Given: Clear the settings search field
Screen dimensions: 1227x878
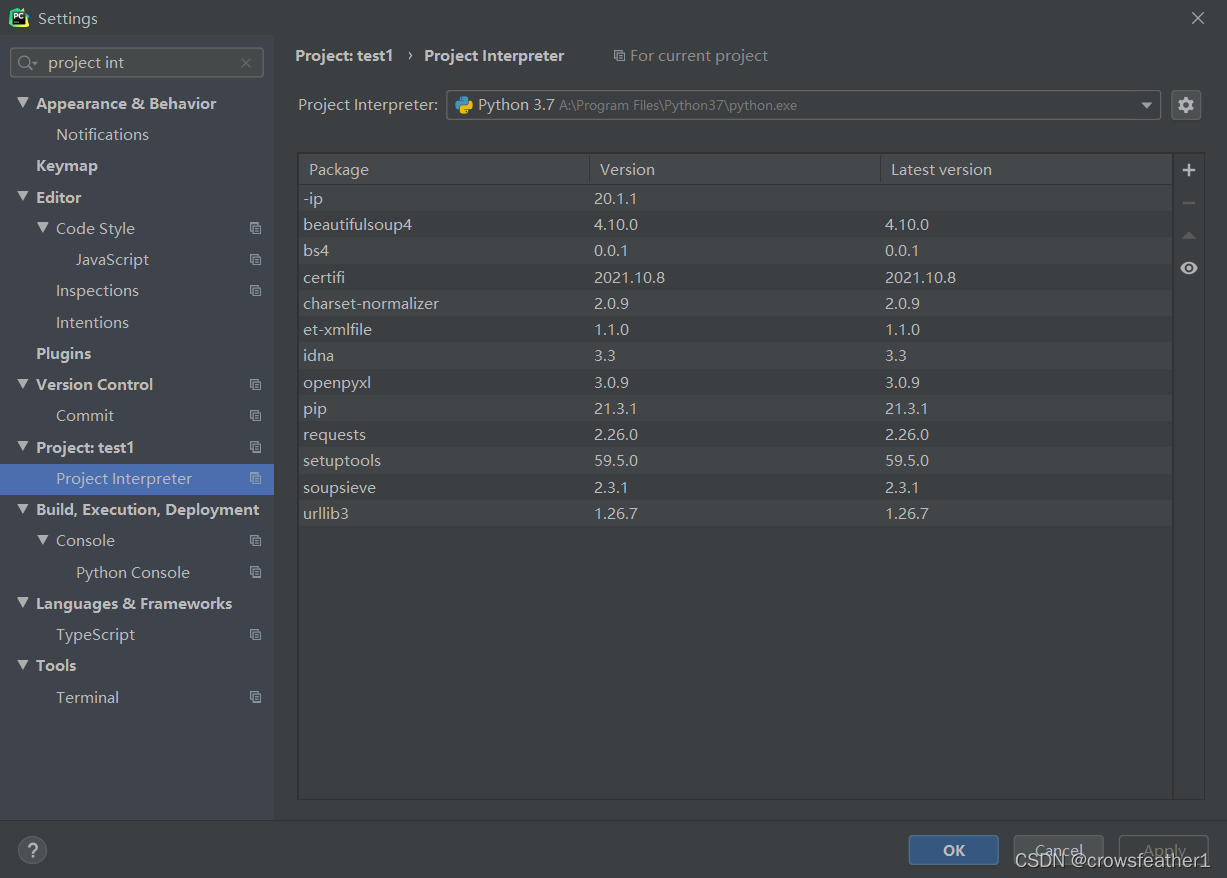Looking at the screenshot, I should pos(246,63).
